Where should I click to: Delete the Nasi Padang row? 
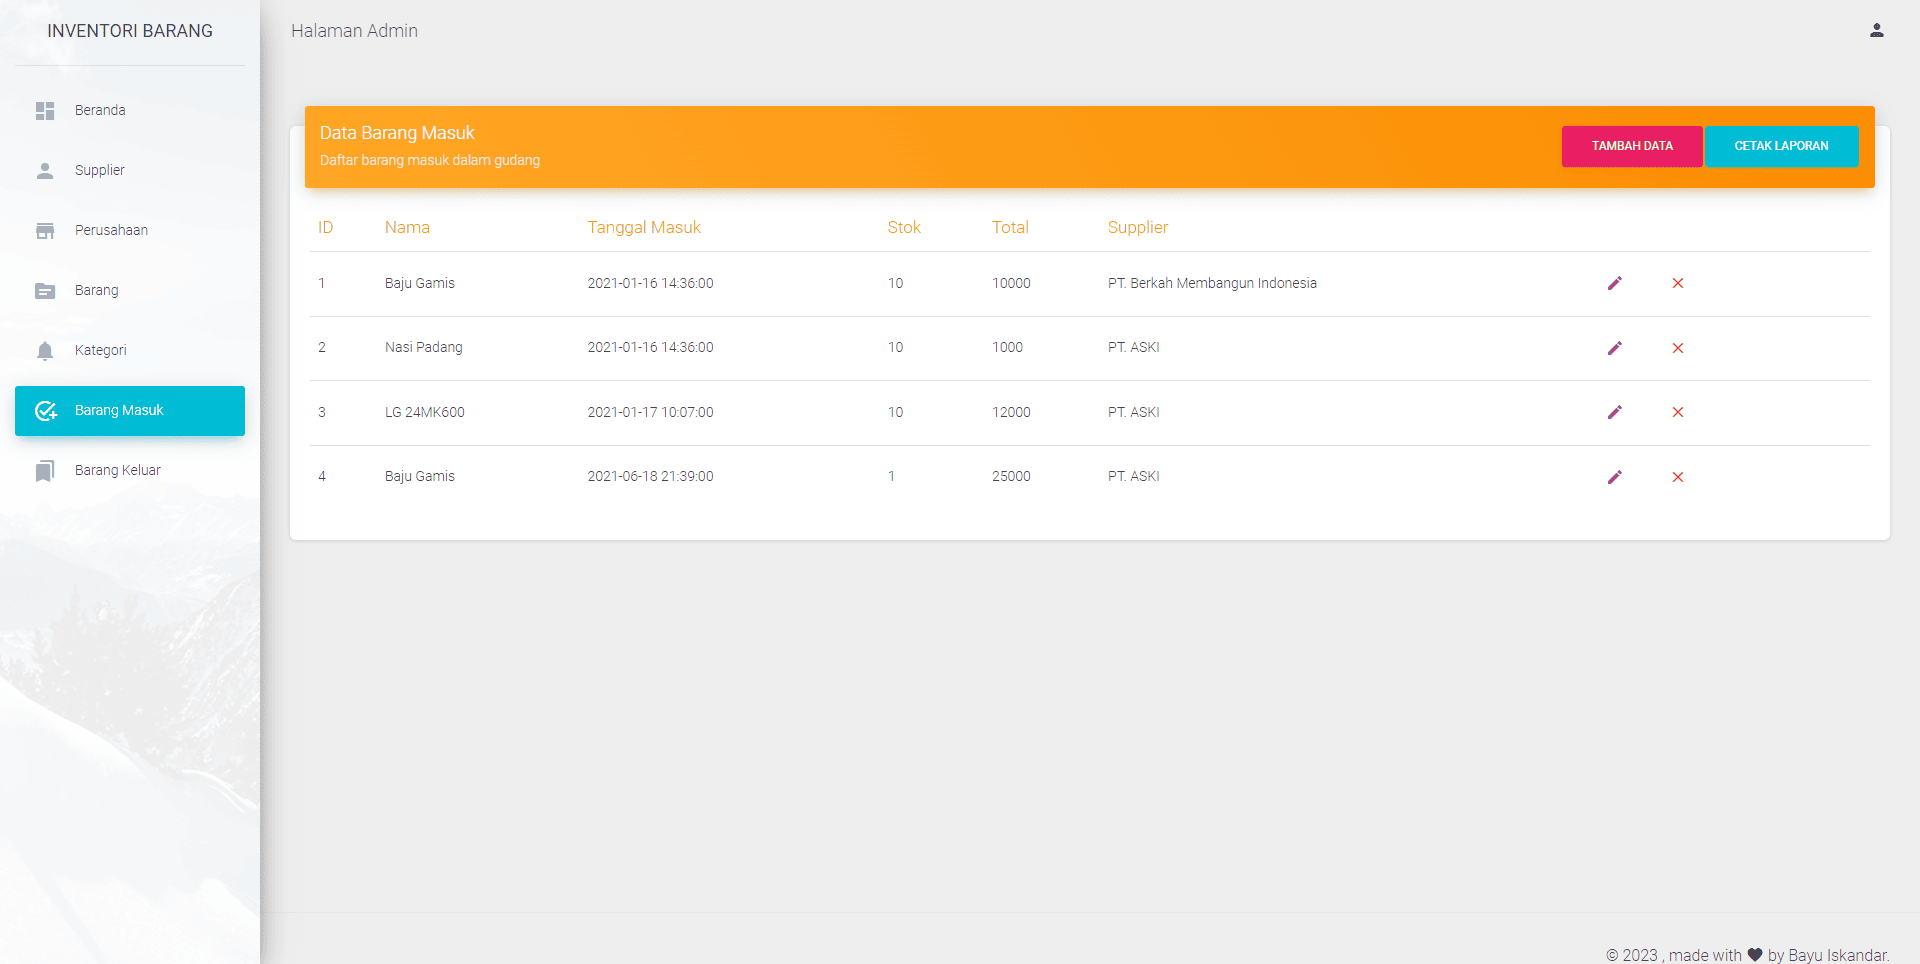click(1678, 348)
